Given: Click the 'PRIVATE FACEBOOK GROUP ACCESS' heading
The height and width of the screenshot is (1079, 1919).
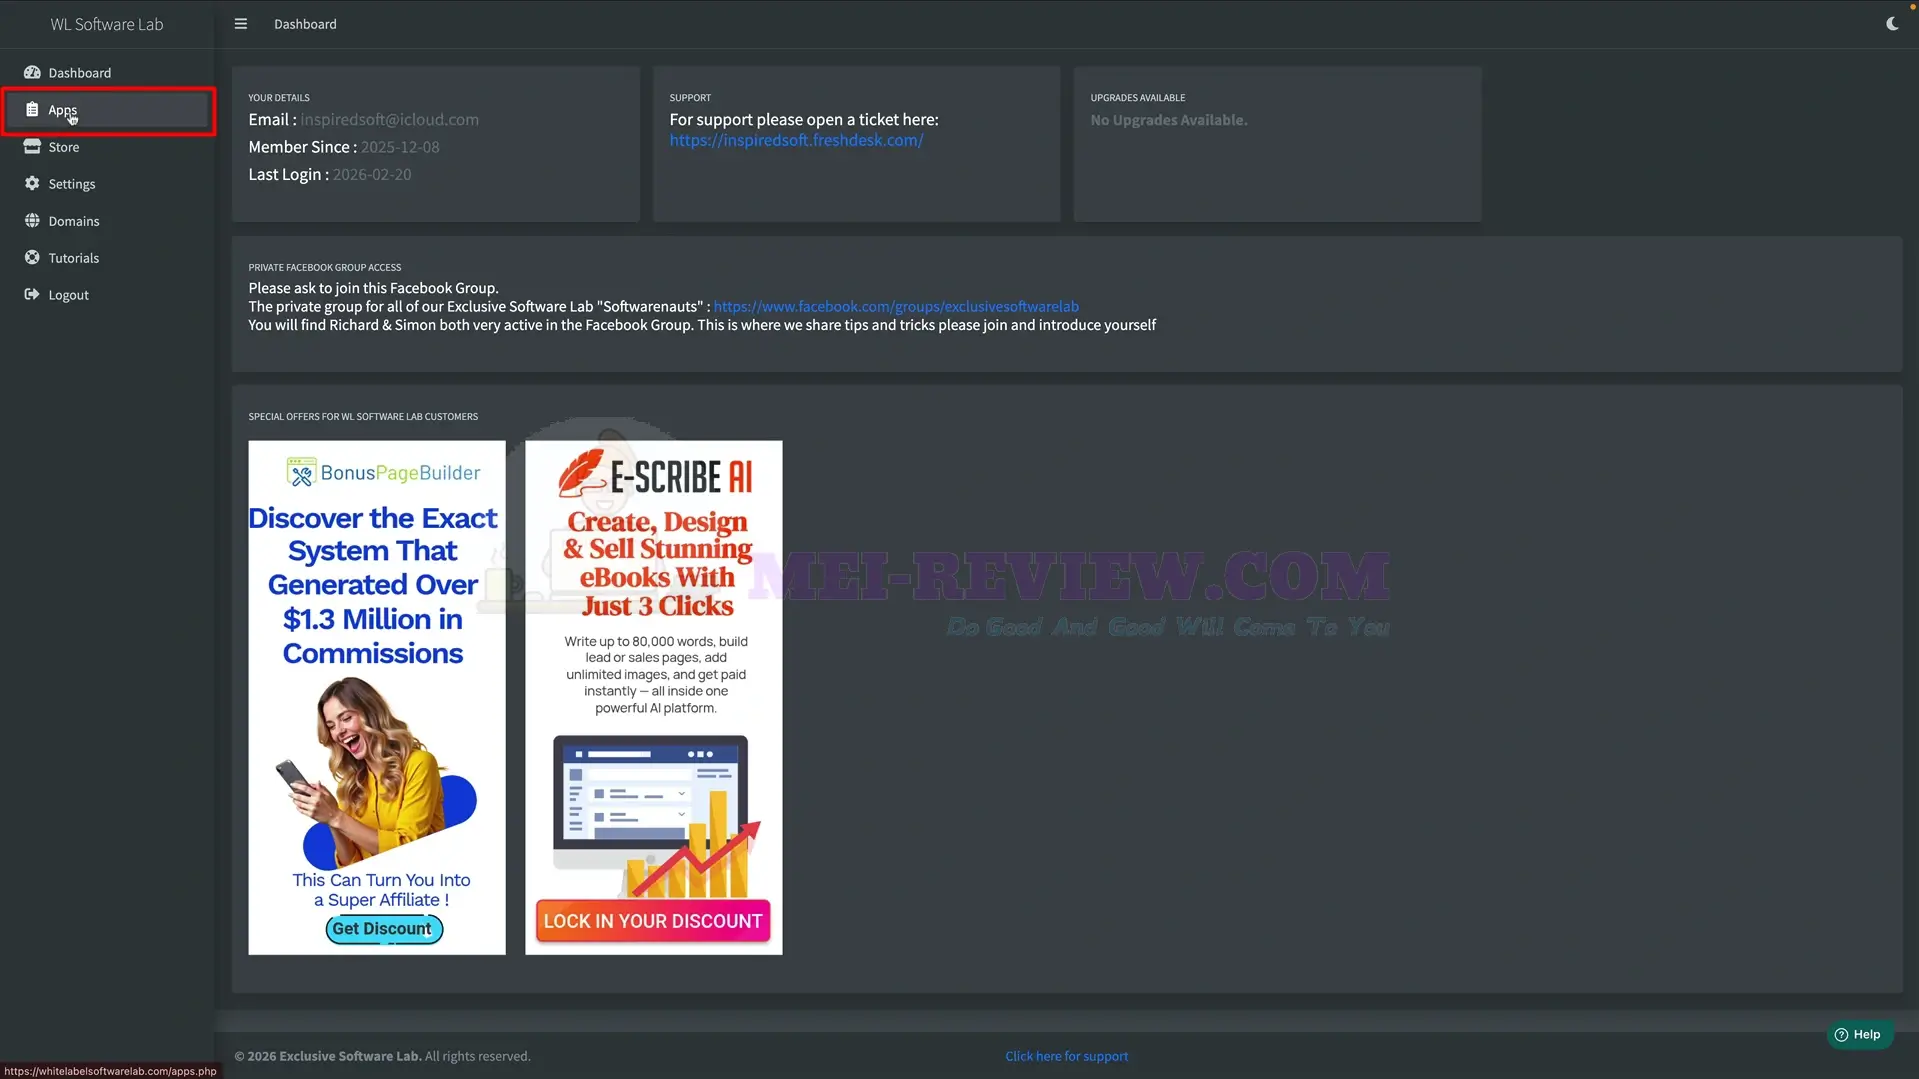Looking at the screenshot, I should (325, 267).
